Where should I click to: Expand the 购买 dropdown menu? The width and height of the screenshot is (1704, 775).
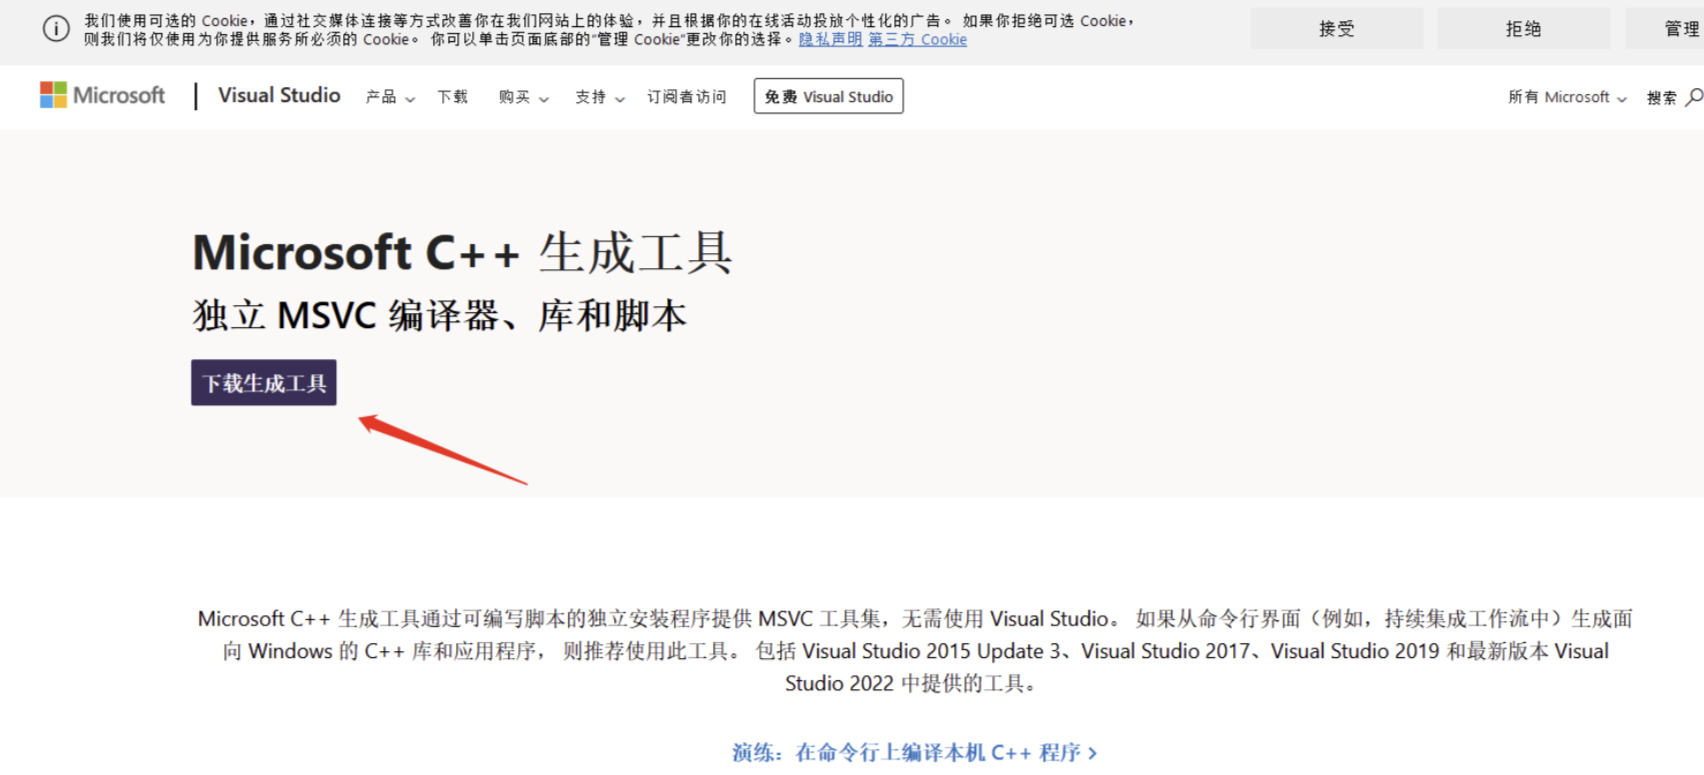pos(524,97)
